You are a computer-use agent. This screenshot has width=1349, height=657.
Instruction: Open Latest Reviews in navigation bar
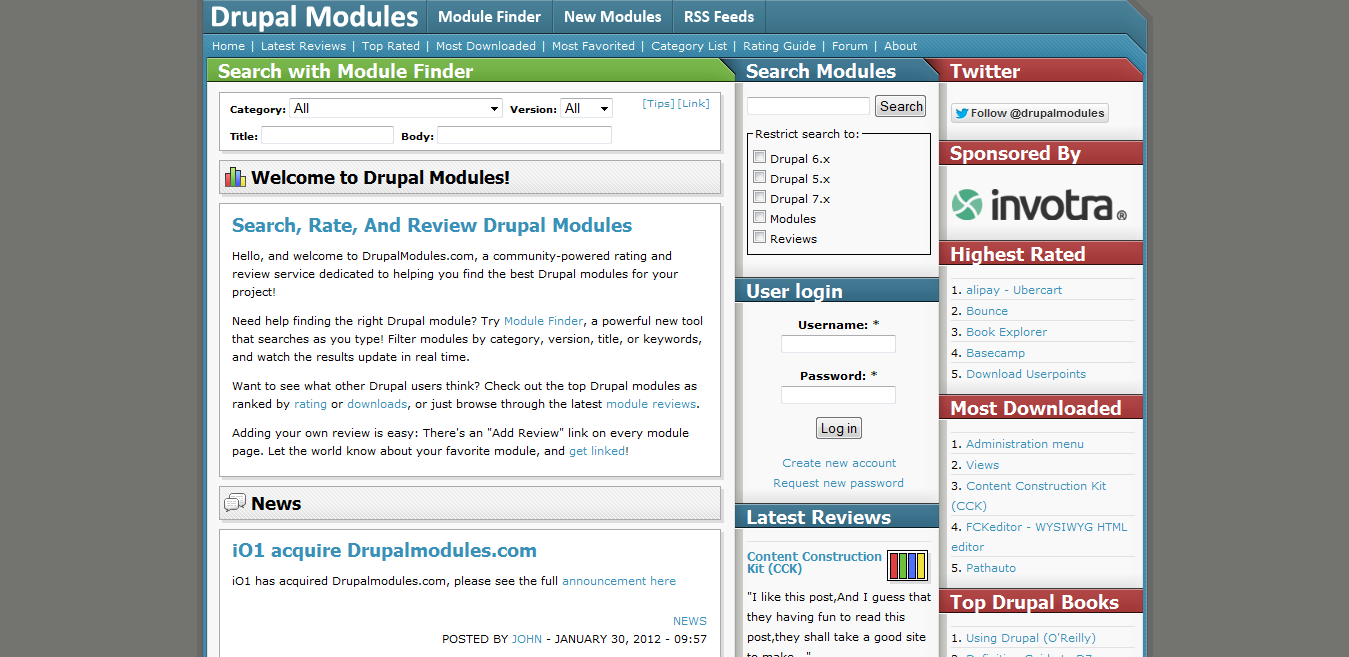[x=303, y=46]
